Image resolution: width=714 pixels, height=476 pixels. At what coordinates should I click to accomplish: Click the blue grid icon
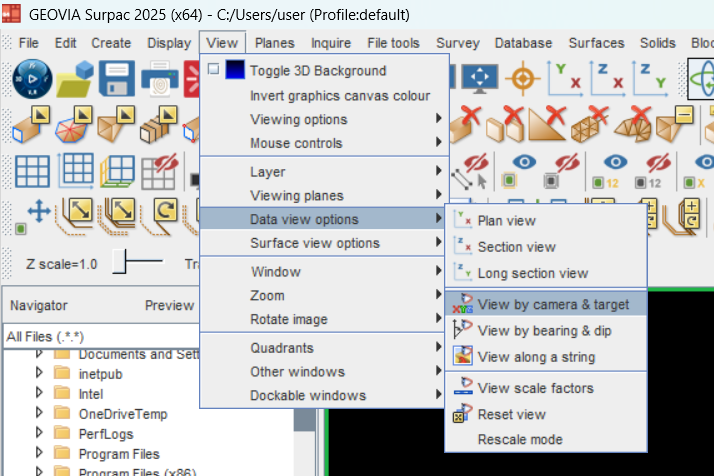pos(32,171)
